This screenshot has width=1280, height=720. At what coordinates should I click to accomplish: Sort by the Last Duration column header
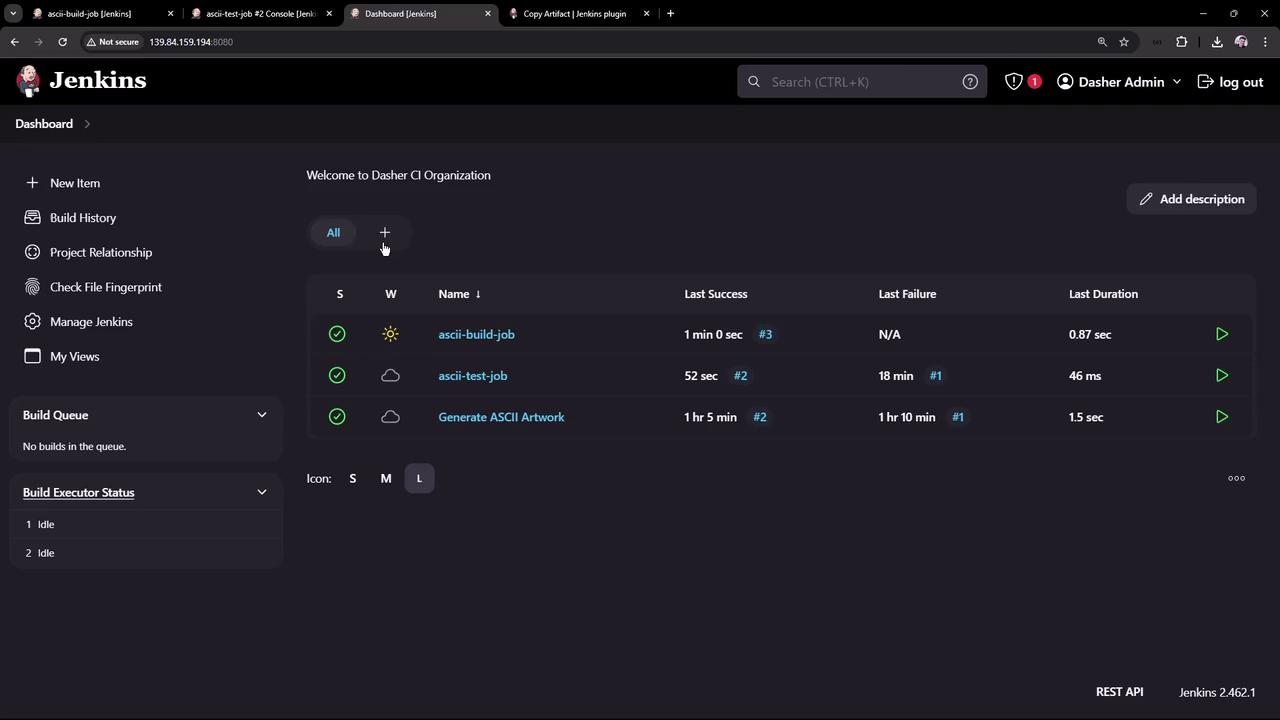[x=1103, y=294]
